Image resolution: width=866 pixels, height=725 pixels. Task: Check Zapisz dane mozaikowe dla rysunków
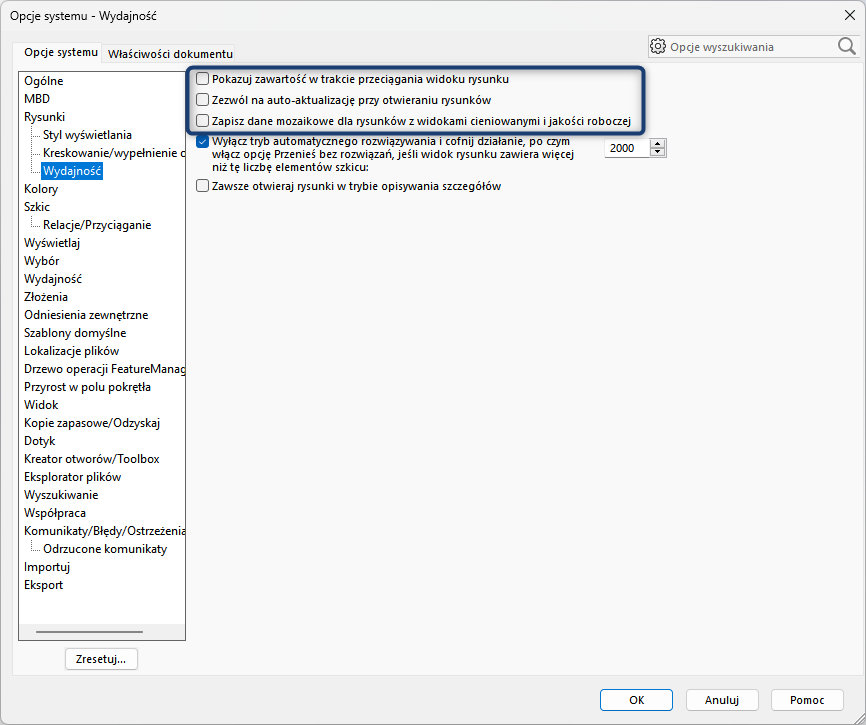[203, 122]
